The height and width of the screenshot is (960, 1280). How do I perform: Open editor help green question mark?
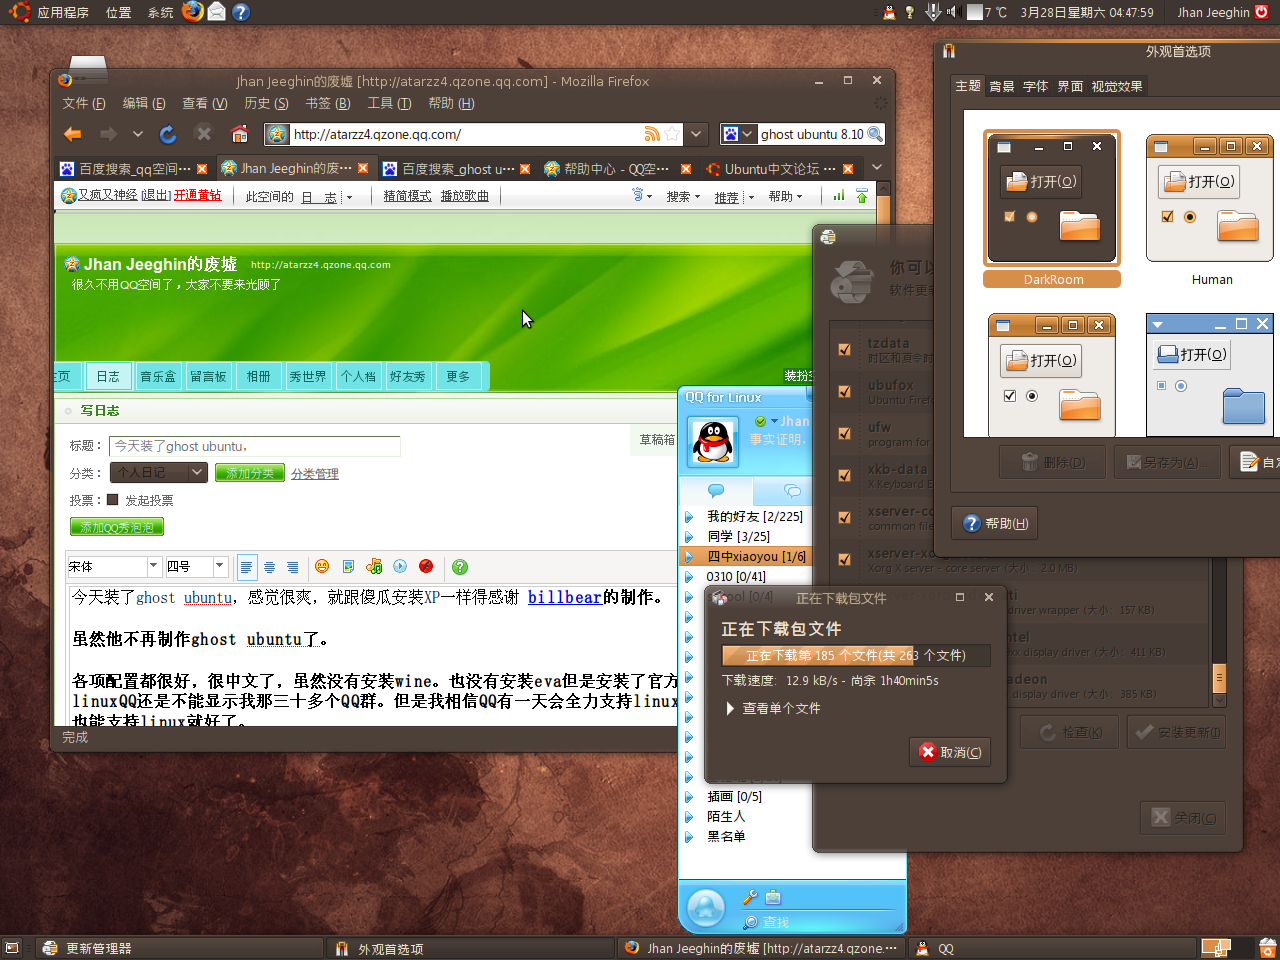pyautogui.click(x=460, y=567)
